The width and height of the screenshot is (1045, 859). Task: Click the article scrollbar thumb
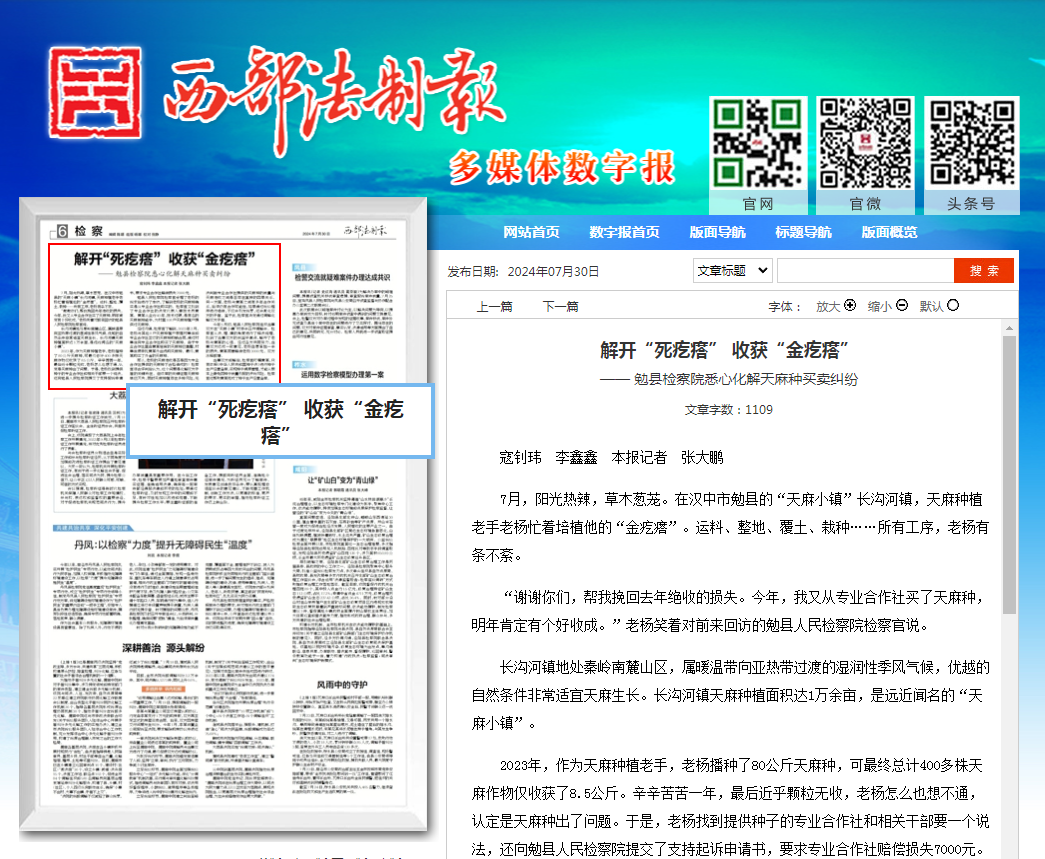pyautogui.click(x=1009, y=474)
